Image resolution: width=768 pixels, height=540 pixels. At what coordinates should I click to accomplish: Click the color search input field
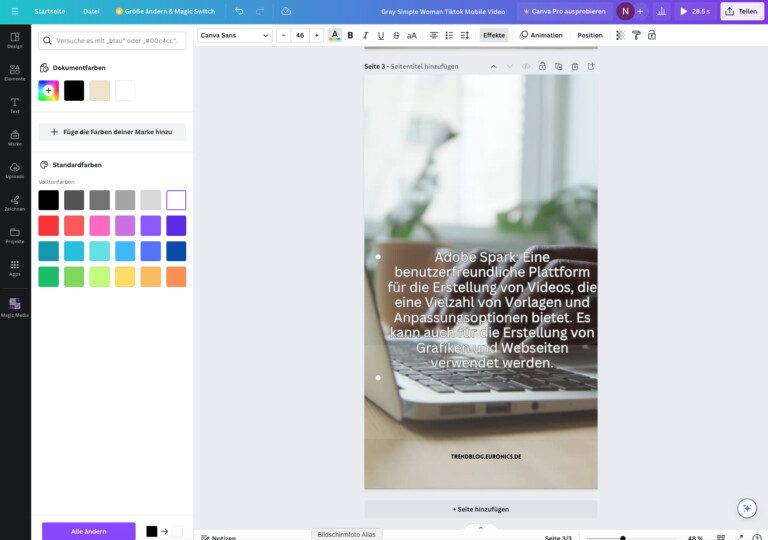click(x=112, y=41)
